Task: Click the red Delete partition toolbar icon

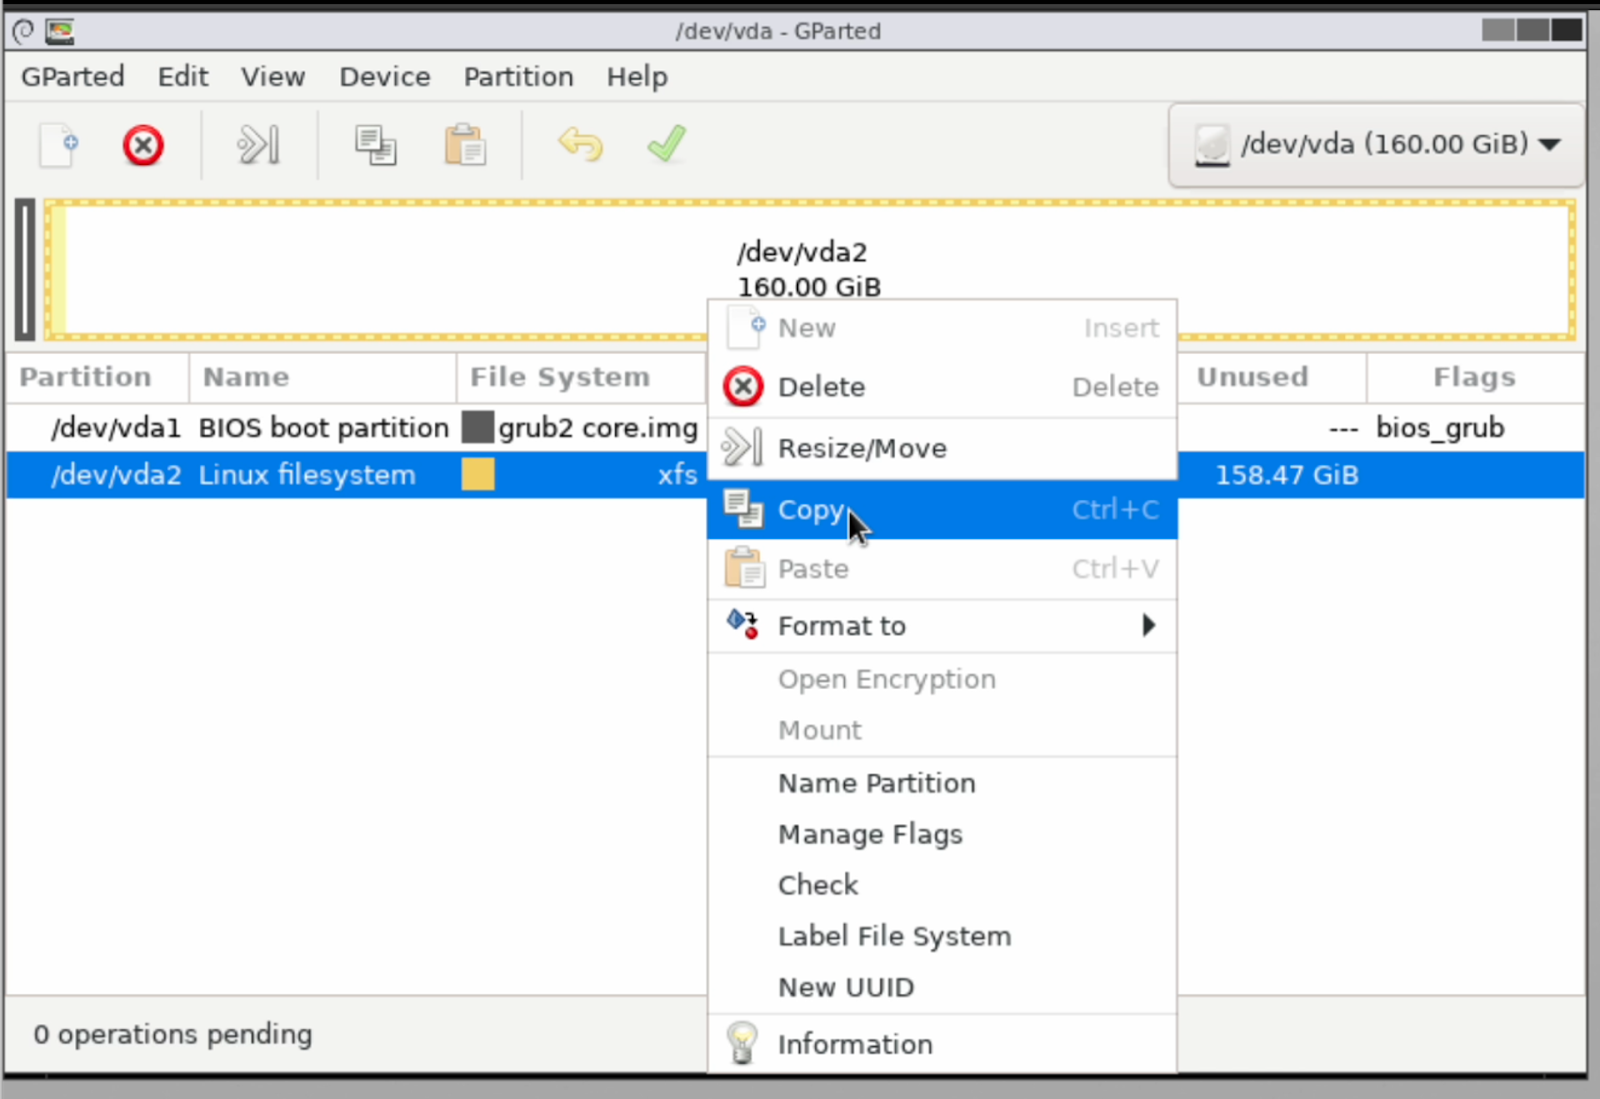Action: tap(143, 146)
